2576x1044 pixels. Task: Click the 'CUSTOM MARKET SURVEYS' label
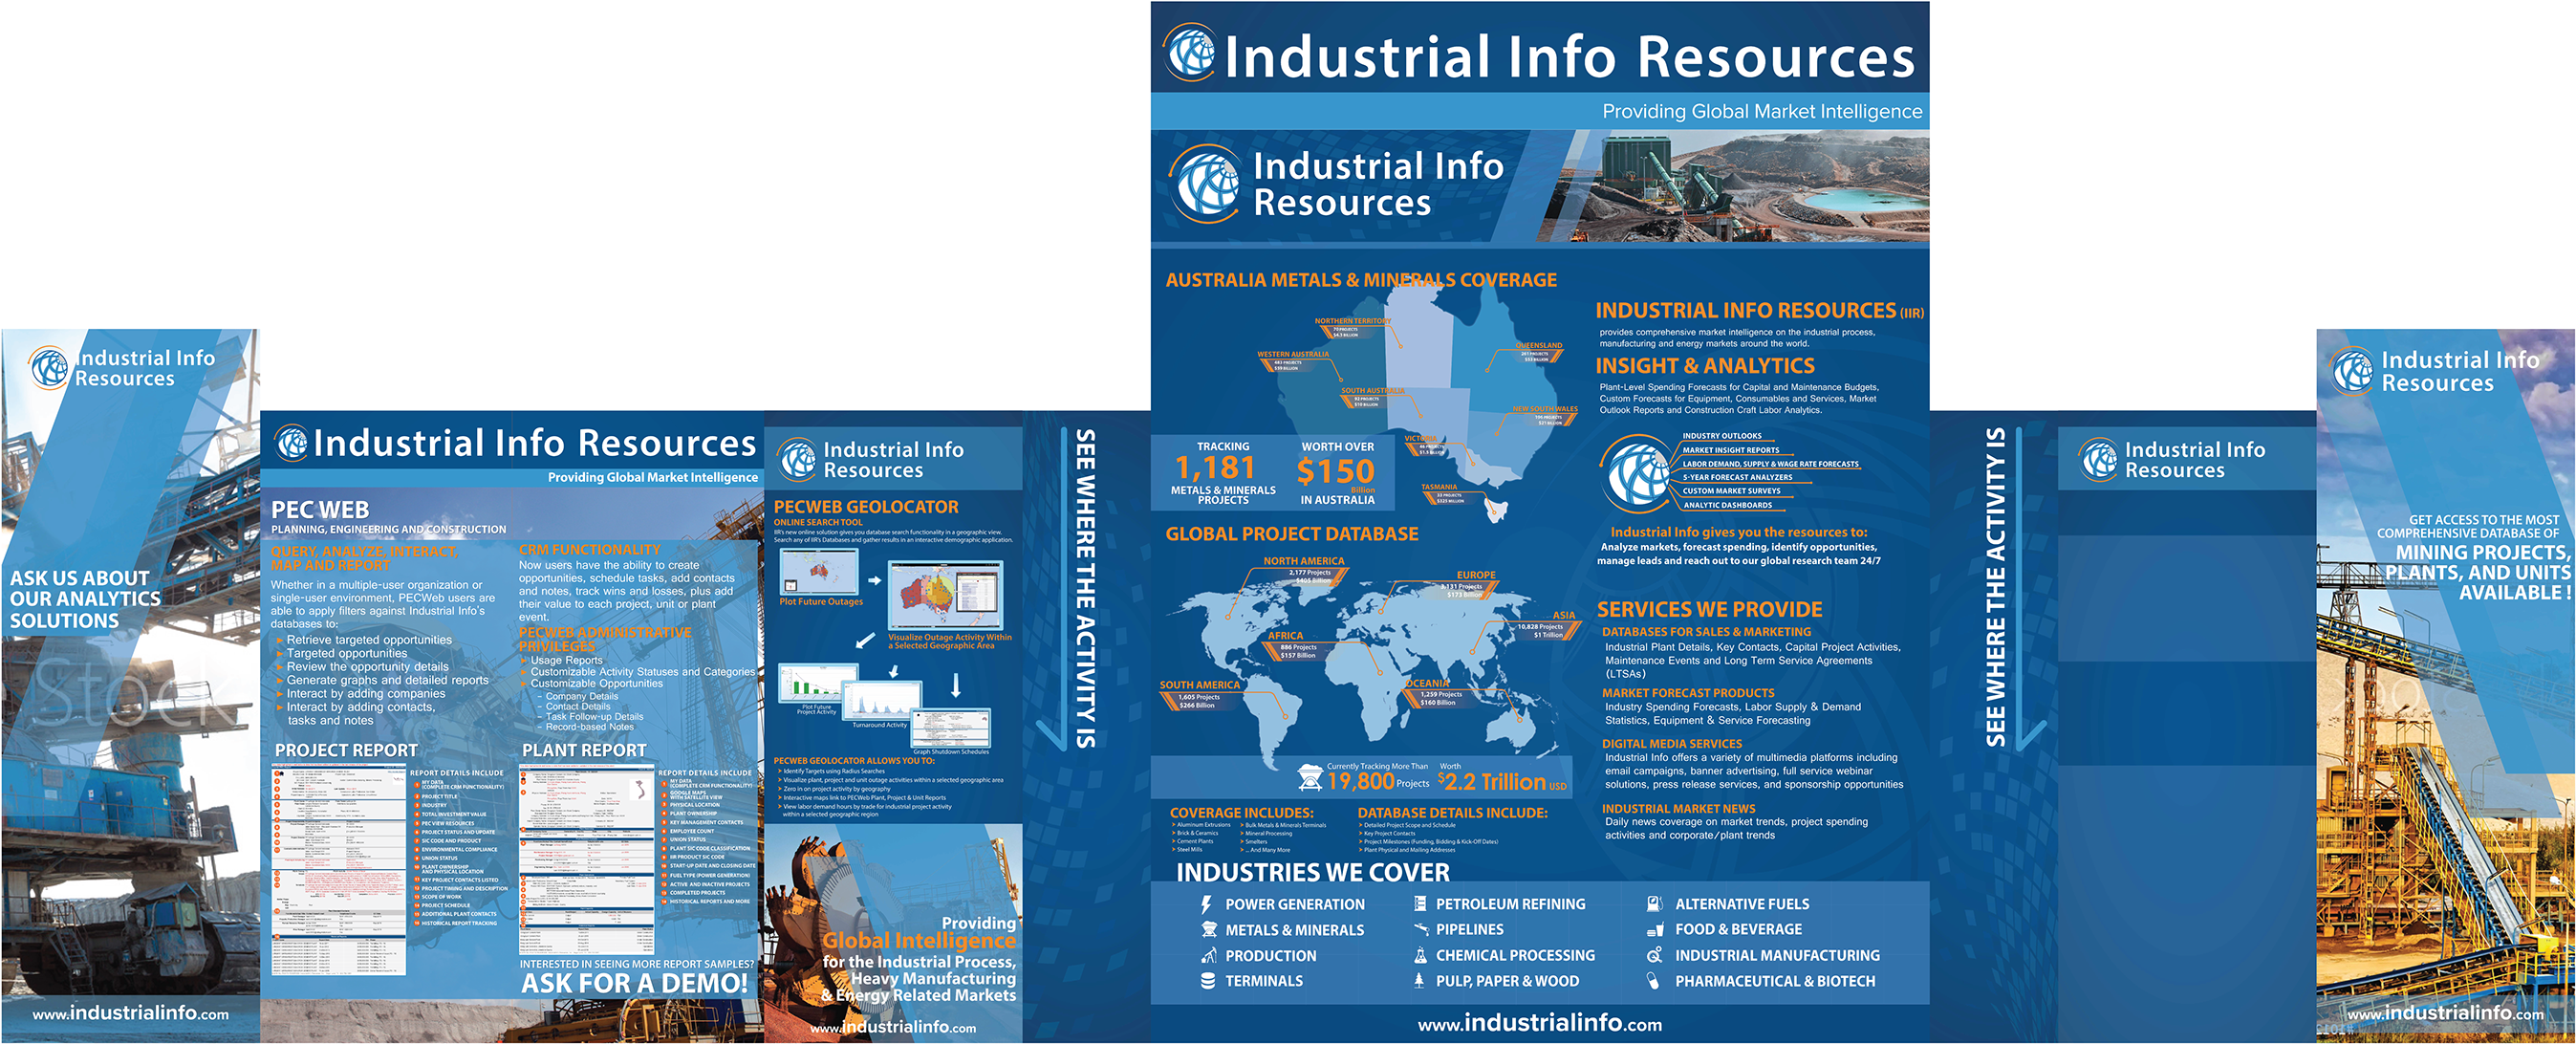(1731, 491)
